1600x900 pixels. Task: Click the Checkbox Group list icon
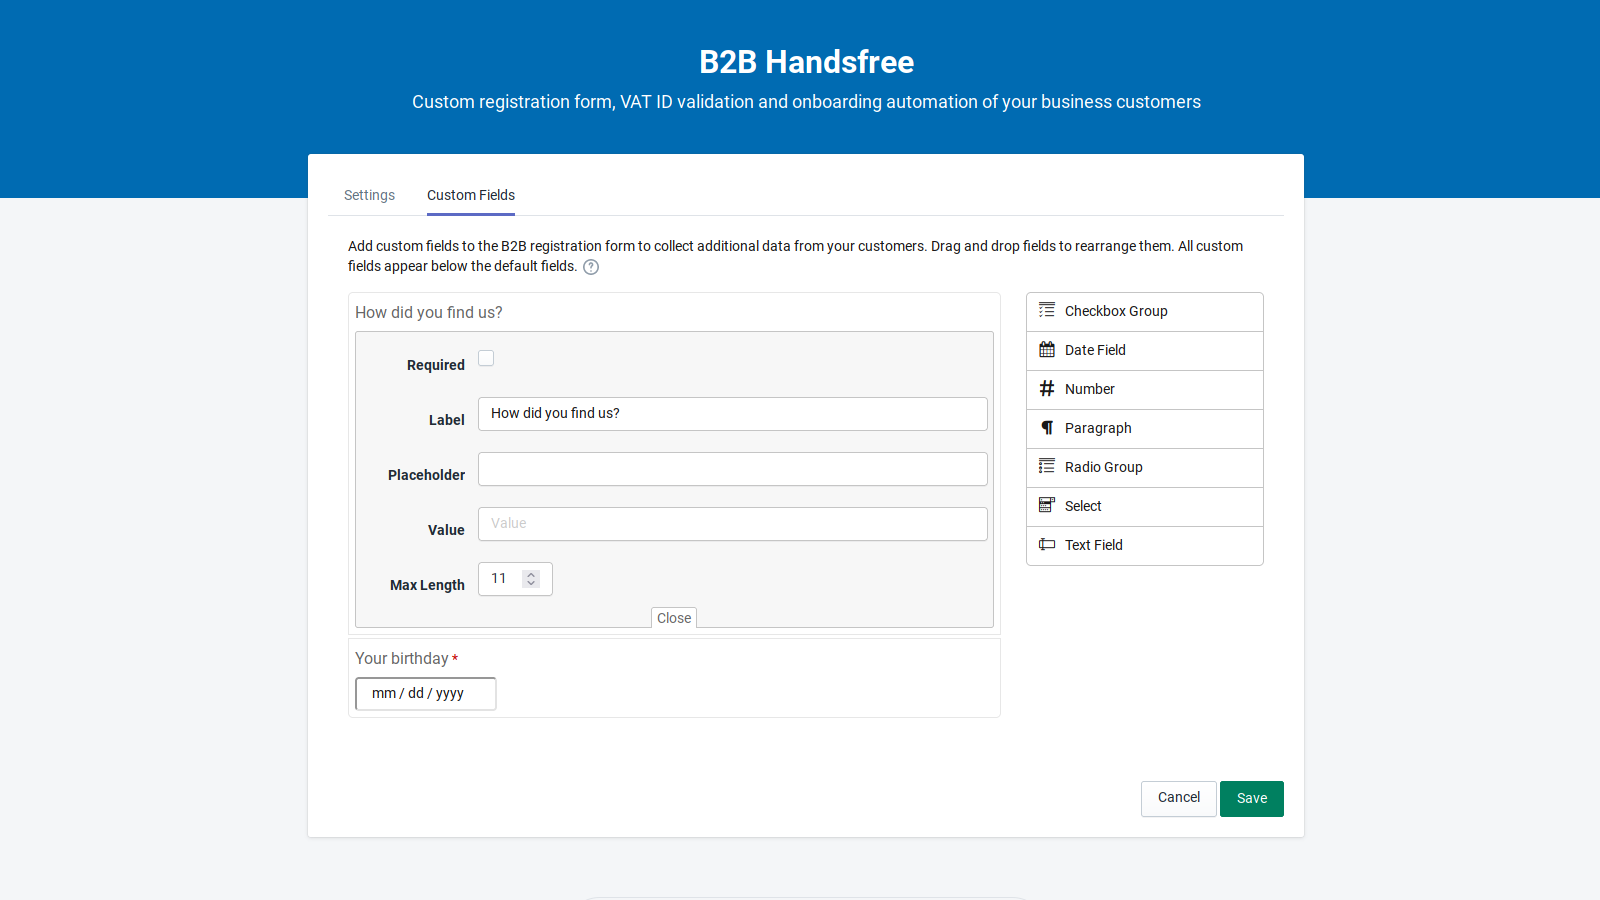tap(1047, 311)
